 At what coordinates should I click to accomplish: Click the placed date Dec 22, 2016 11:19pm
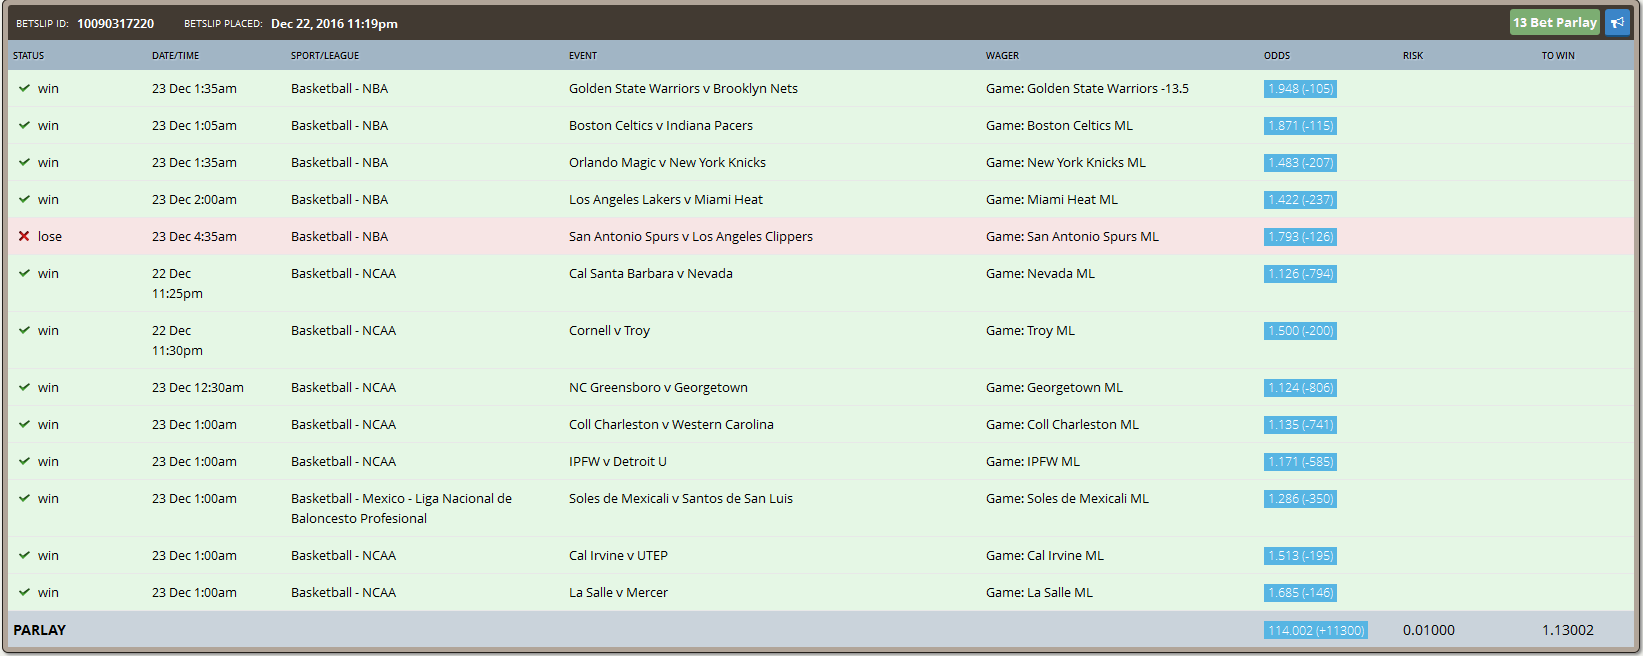[x=334, y=23]
